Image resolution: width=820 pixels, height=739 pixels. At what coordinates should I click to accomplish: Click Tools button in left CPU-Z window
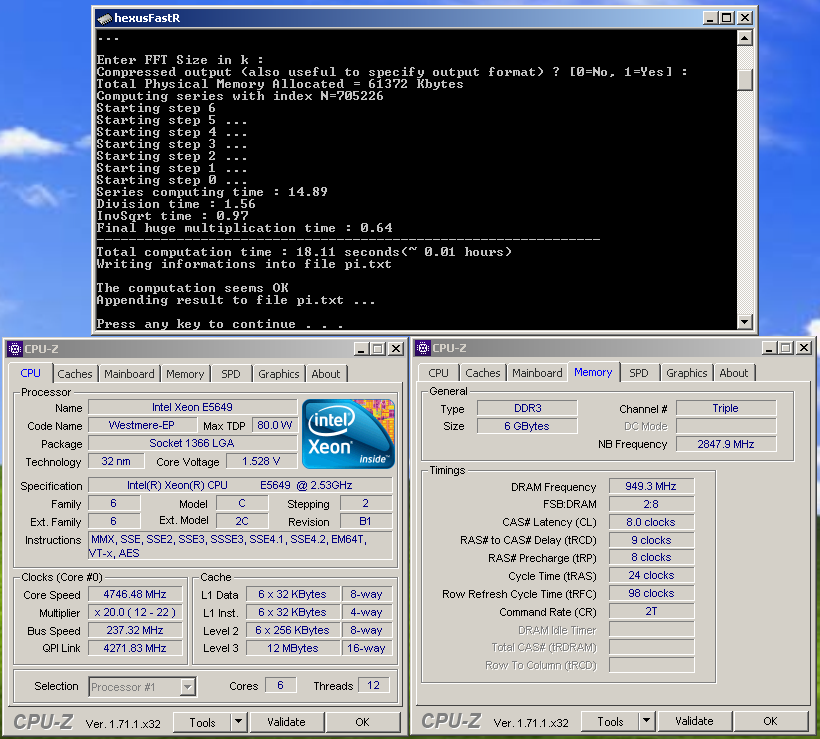202,722
